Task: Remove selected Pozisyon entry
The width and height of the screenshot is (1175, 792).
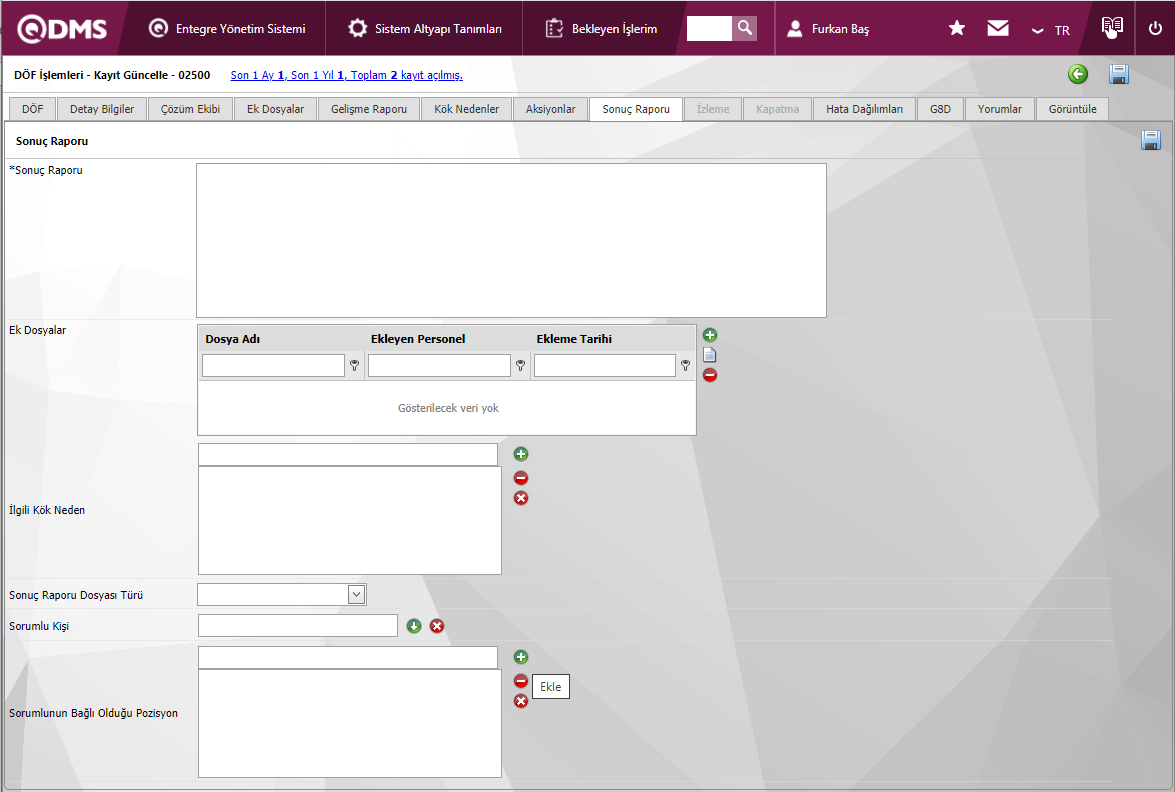Action: click(x=521, y=681)
